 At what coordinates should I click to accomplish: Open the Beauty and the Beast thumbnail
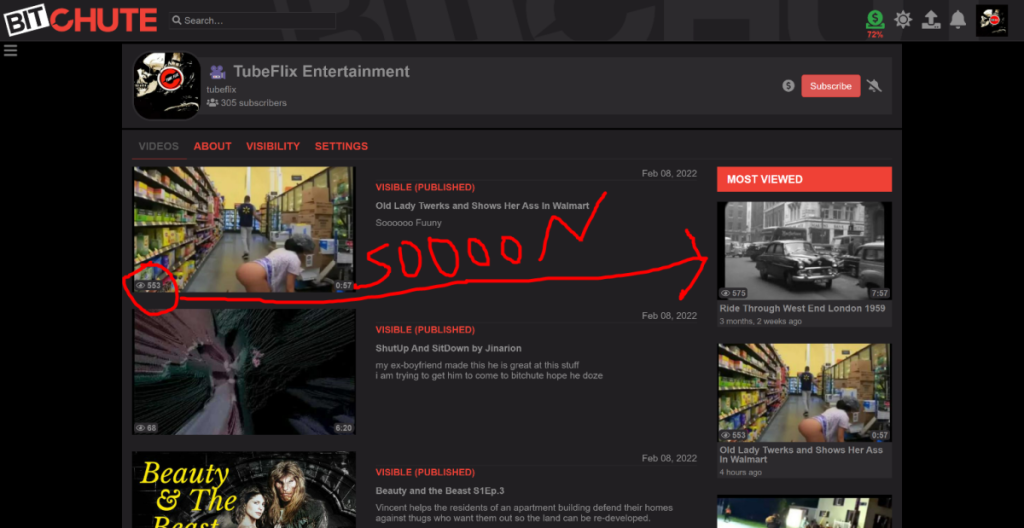point(244,490)
